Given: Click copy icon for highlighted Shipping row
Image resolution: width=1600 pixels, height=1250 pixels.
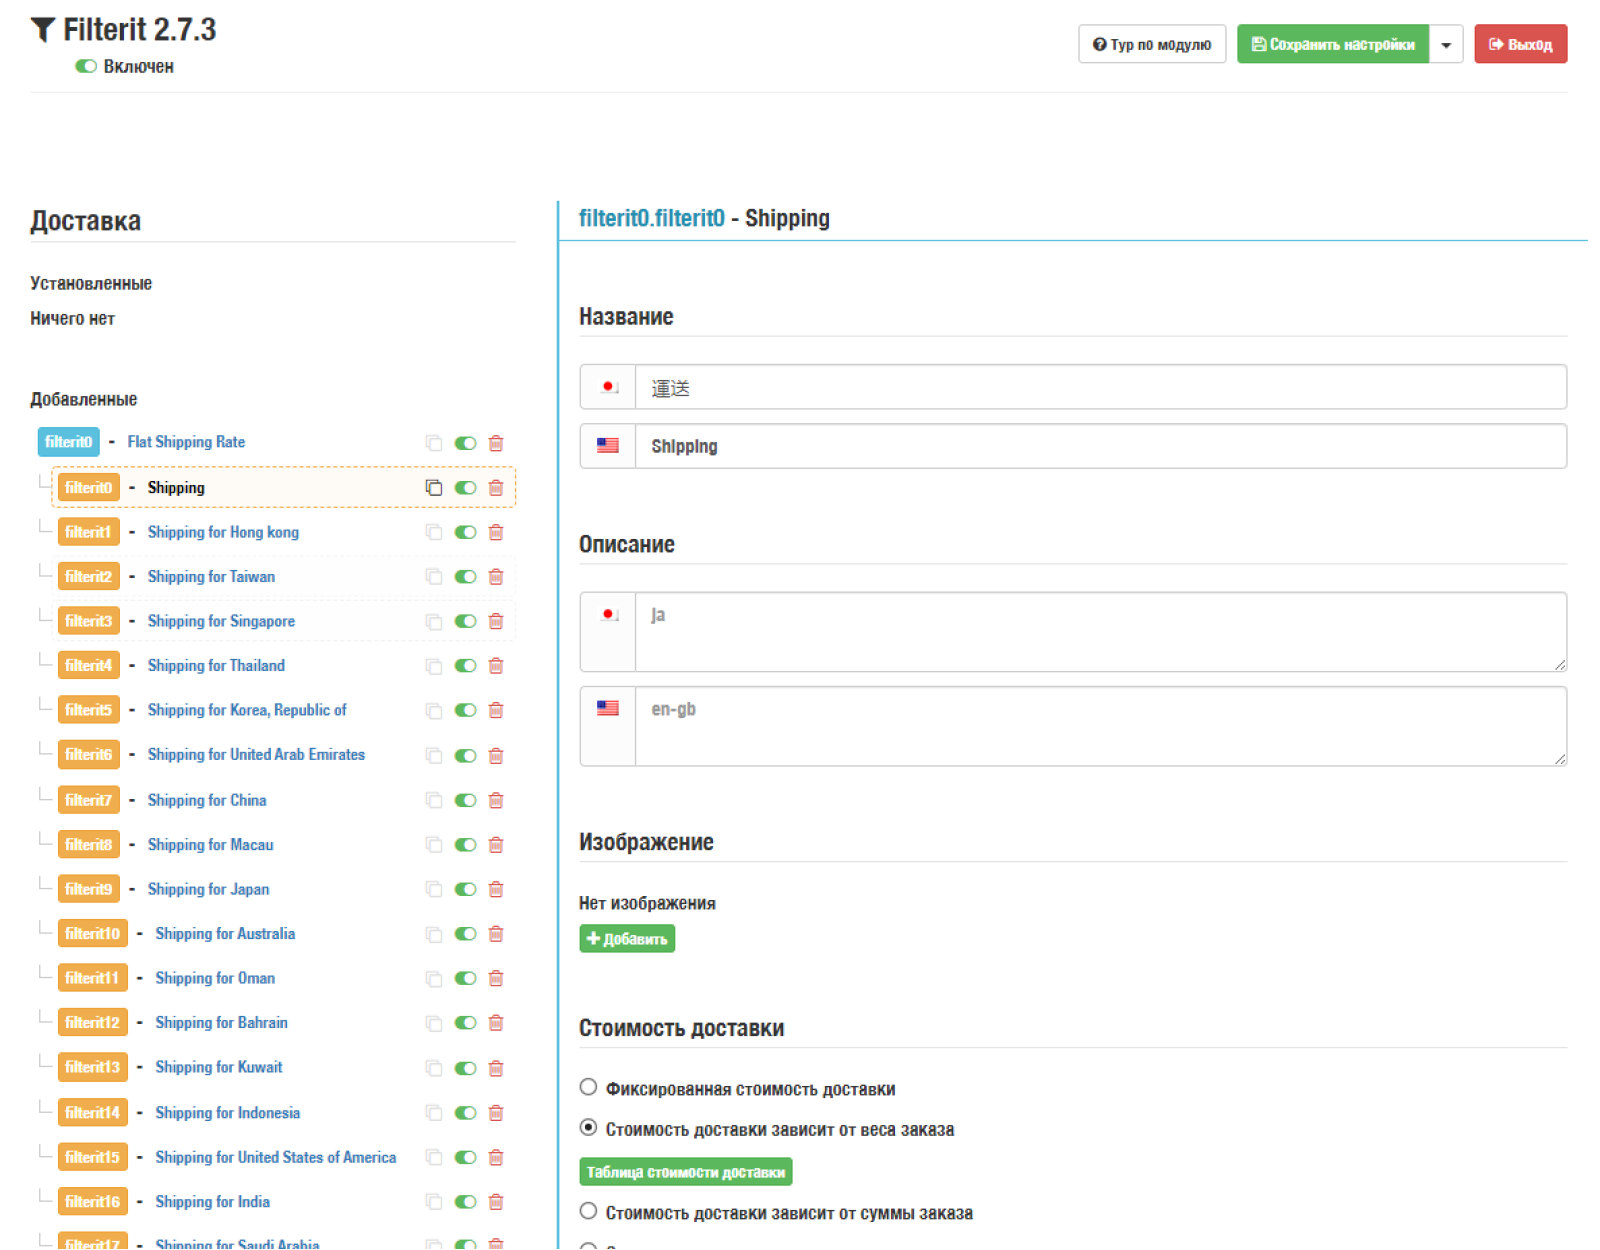Looking at the screenshot, I should [433, 488].
